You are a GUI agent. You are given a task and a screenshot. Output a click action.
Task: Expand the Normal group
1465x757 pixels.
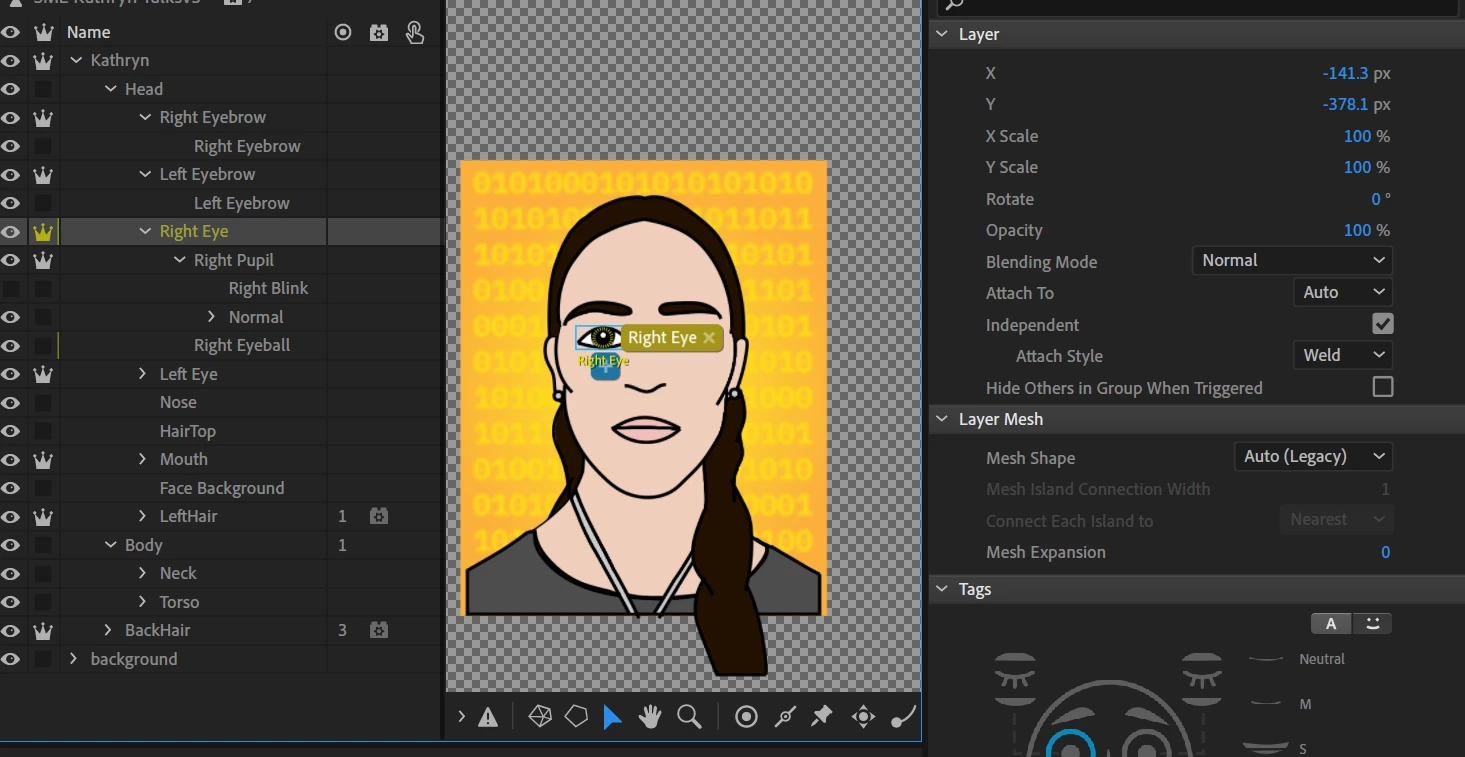[212, 317]
